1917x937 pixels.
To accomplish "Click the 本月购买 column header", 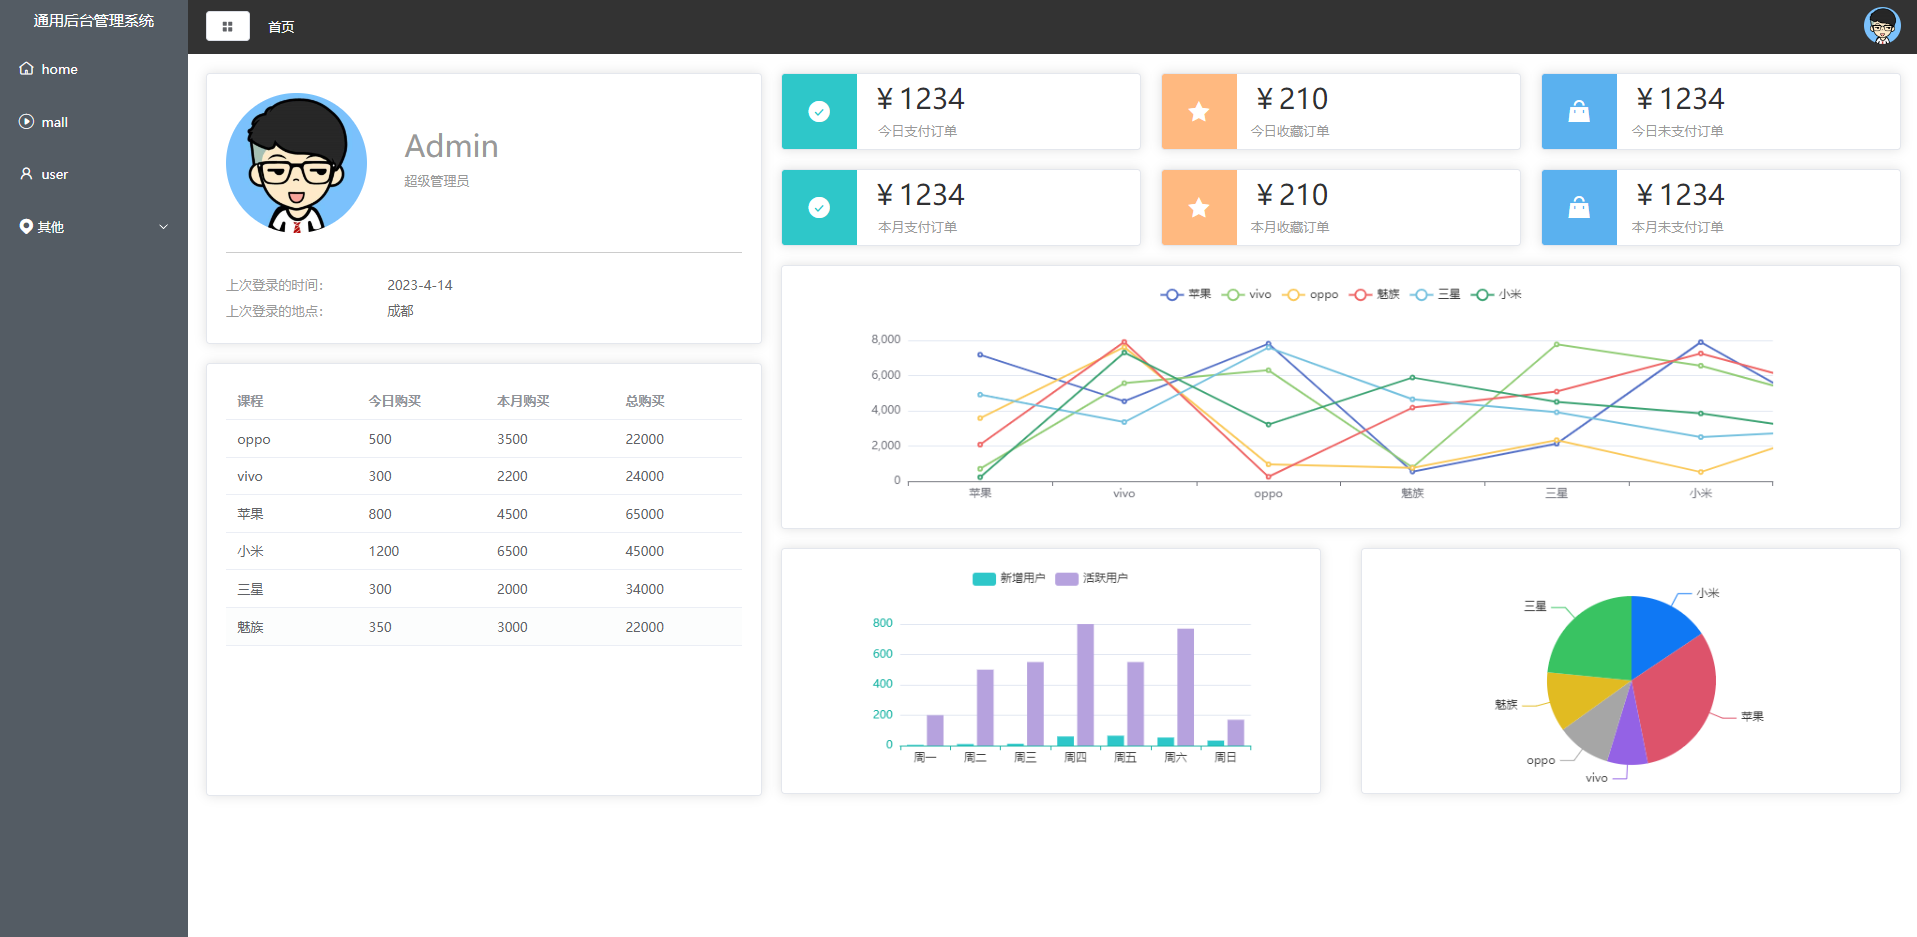I will point(523,401).
